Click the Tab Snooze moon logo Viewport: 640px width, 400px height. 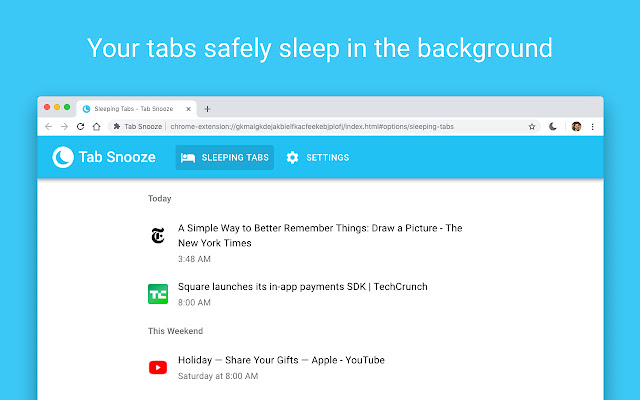(x=62, y=157)
